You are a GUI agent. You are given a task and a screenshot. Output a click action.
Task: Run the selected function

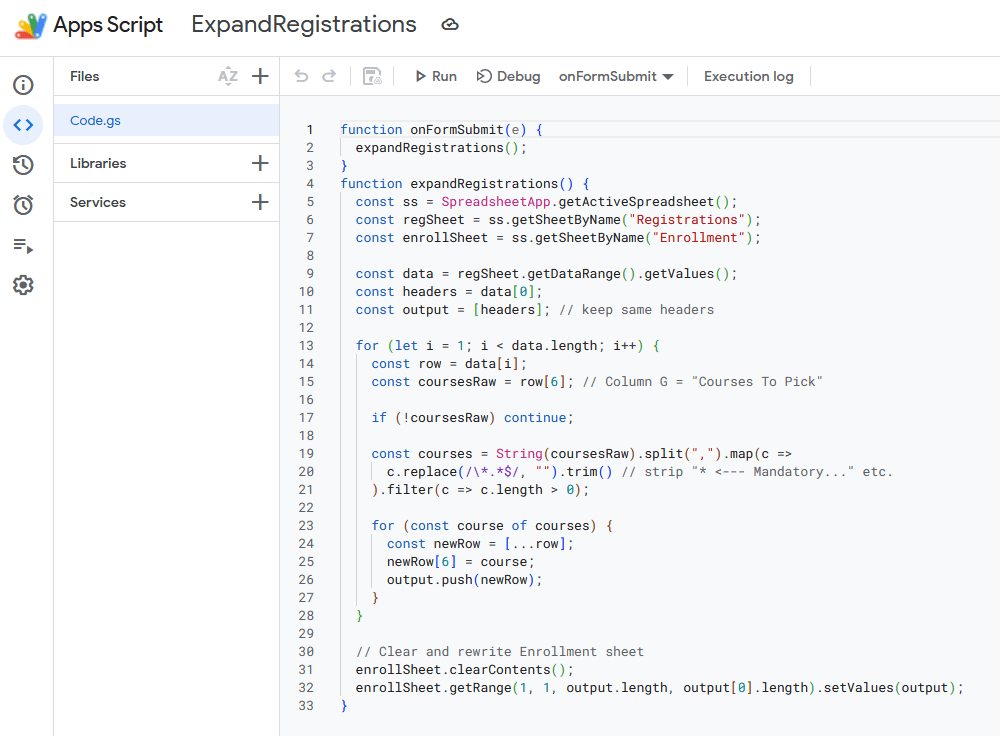coord(435,76)
